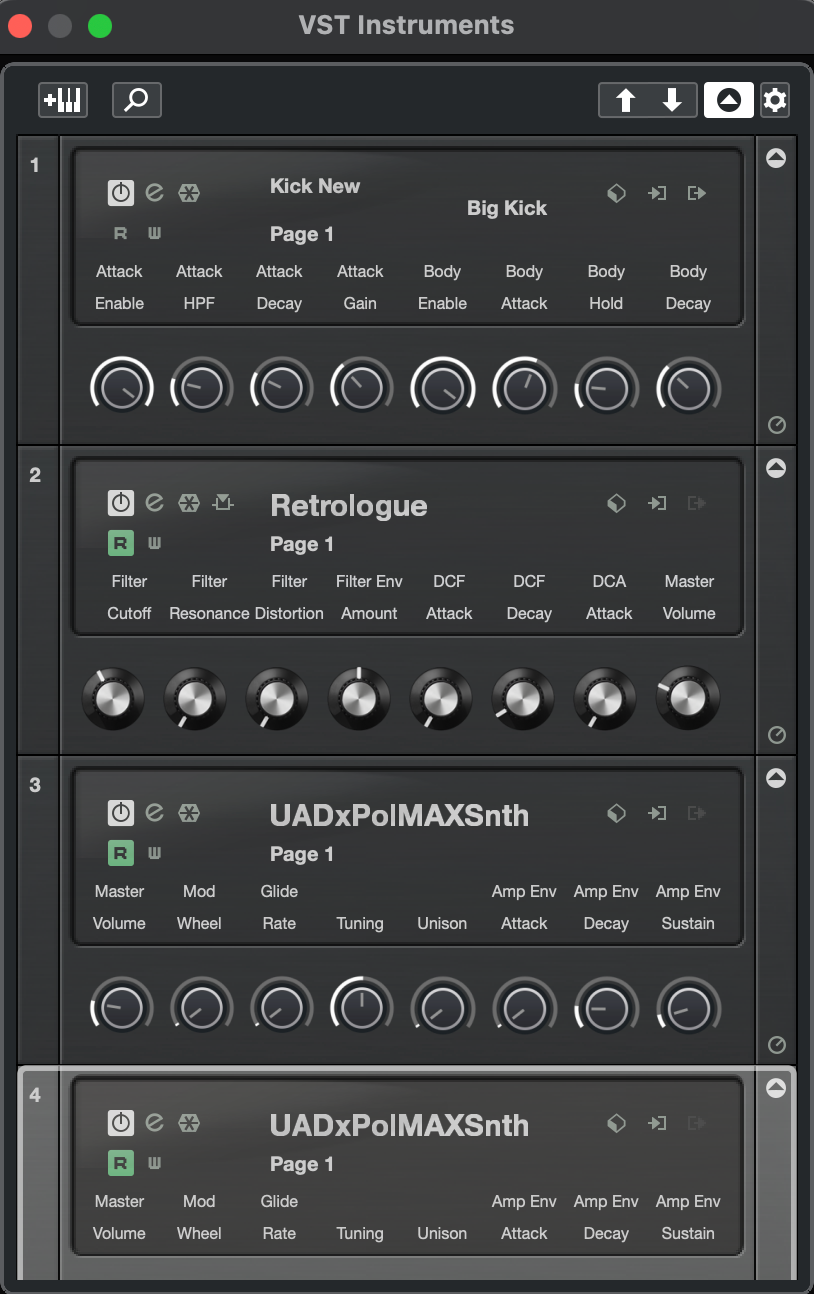The width and height of the screenshot is (814, 1294).
Task: Freeze slot 4 UADxPolMAXSnth instrument
Action: (188, 1123)
